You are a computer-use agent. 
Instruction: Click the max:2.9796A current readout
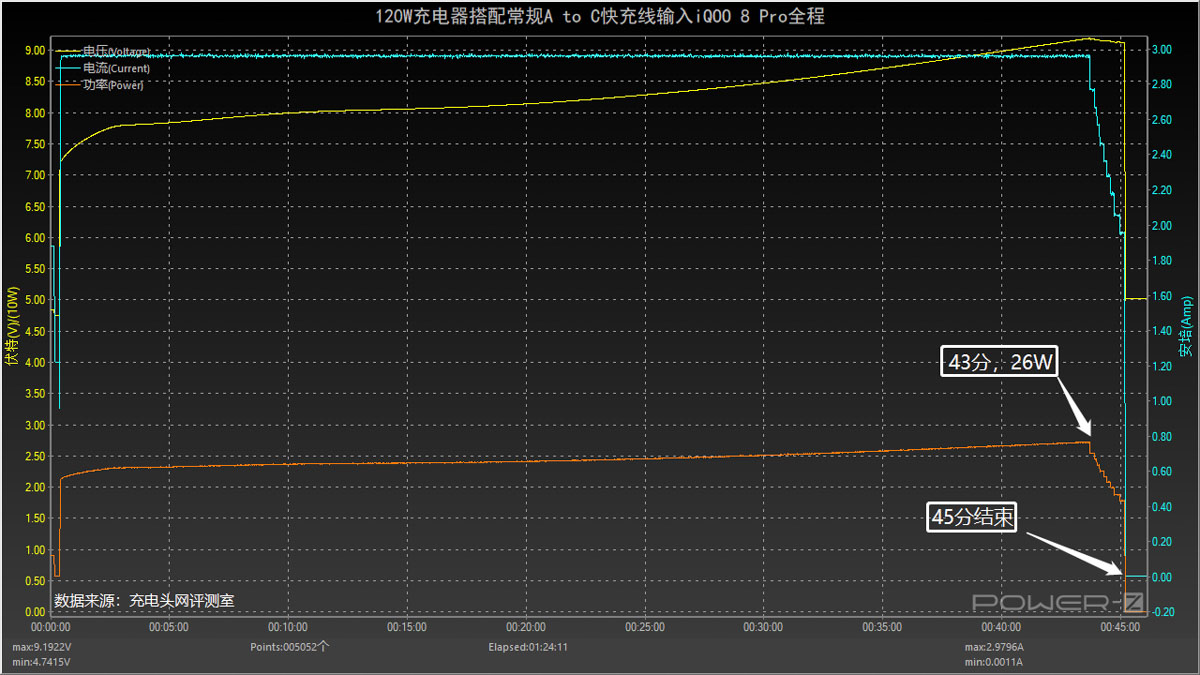tap(994, 647)
